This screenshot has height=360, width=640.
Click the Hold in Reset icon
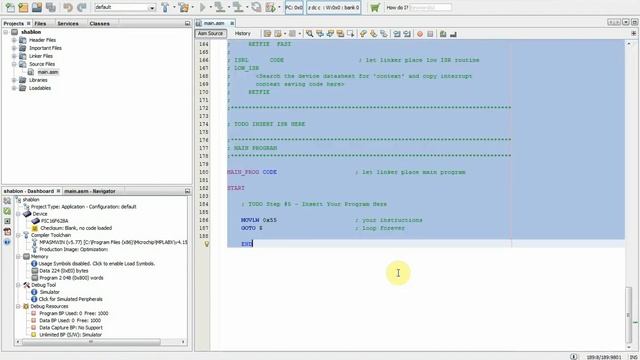click(256, 7)
